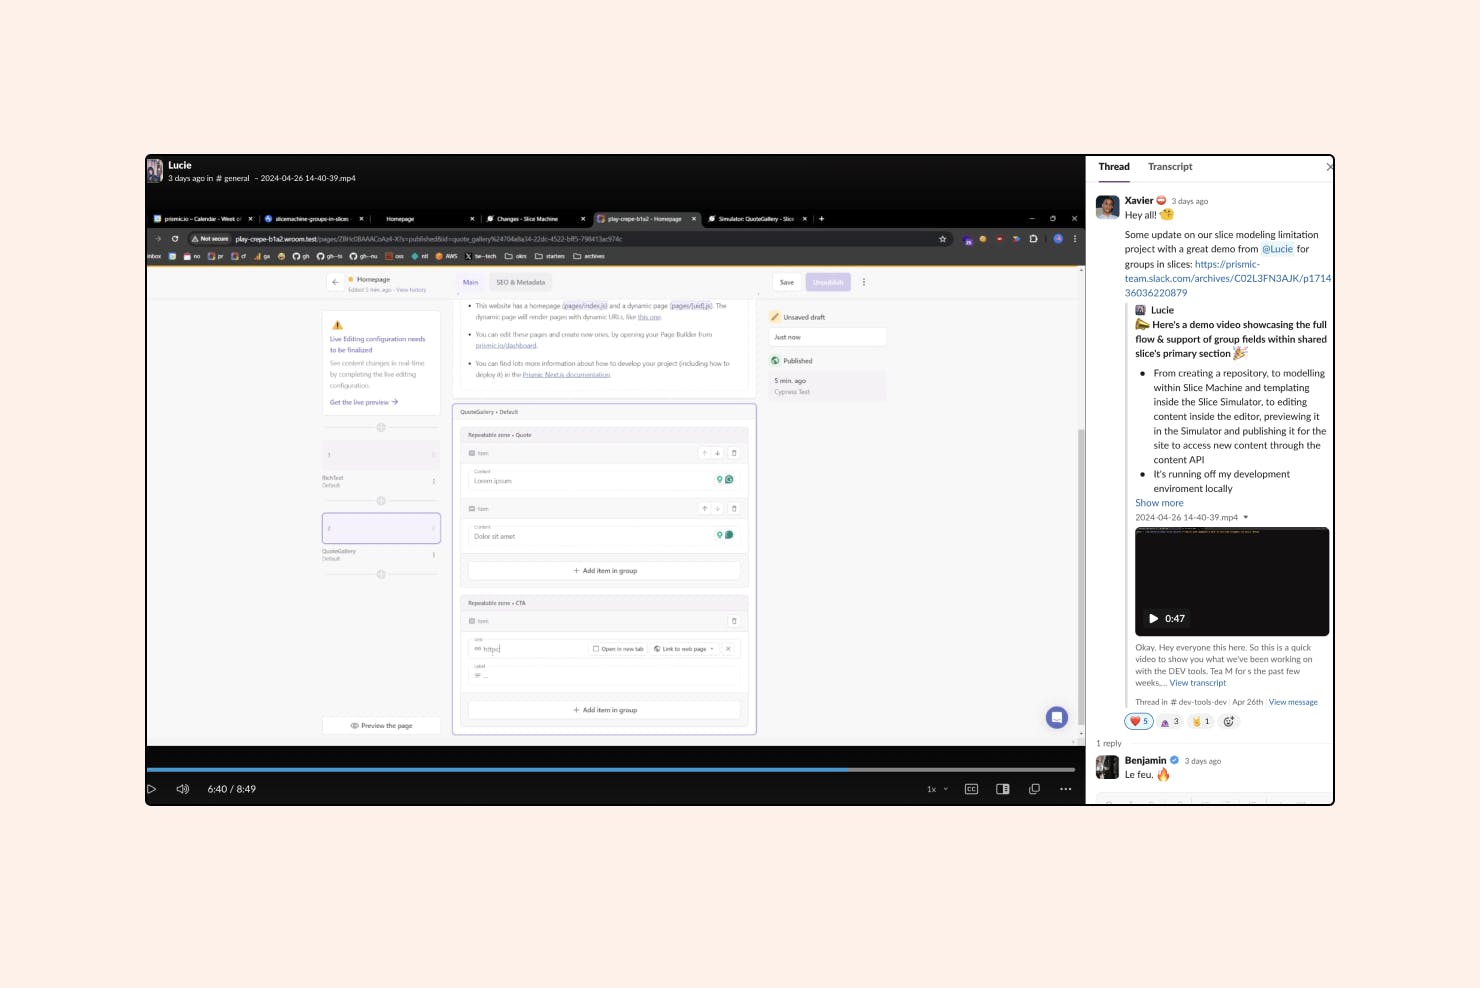Click the 'Get the live preview' link
Viewport: 1480px width, 988px height.
click(364, 402)
